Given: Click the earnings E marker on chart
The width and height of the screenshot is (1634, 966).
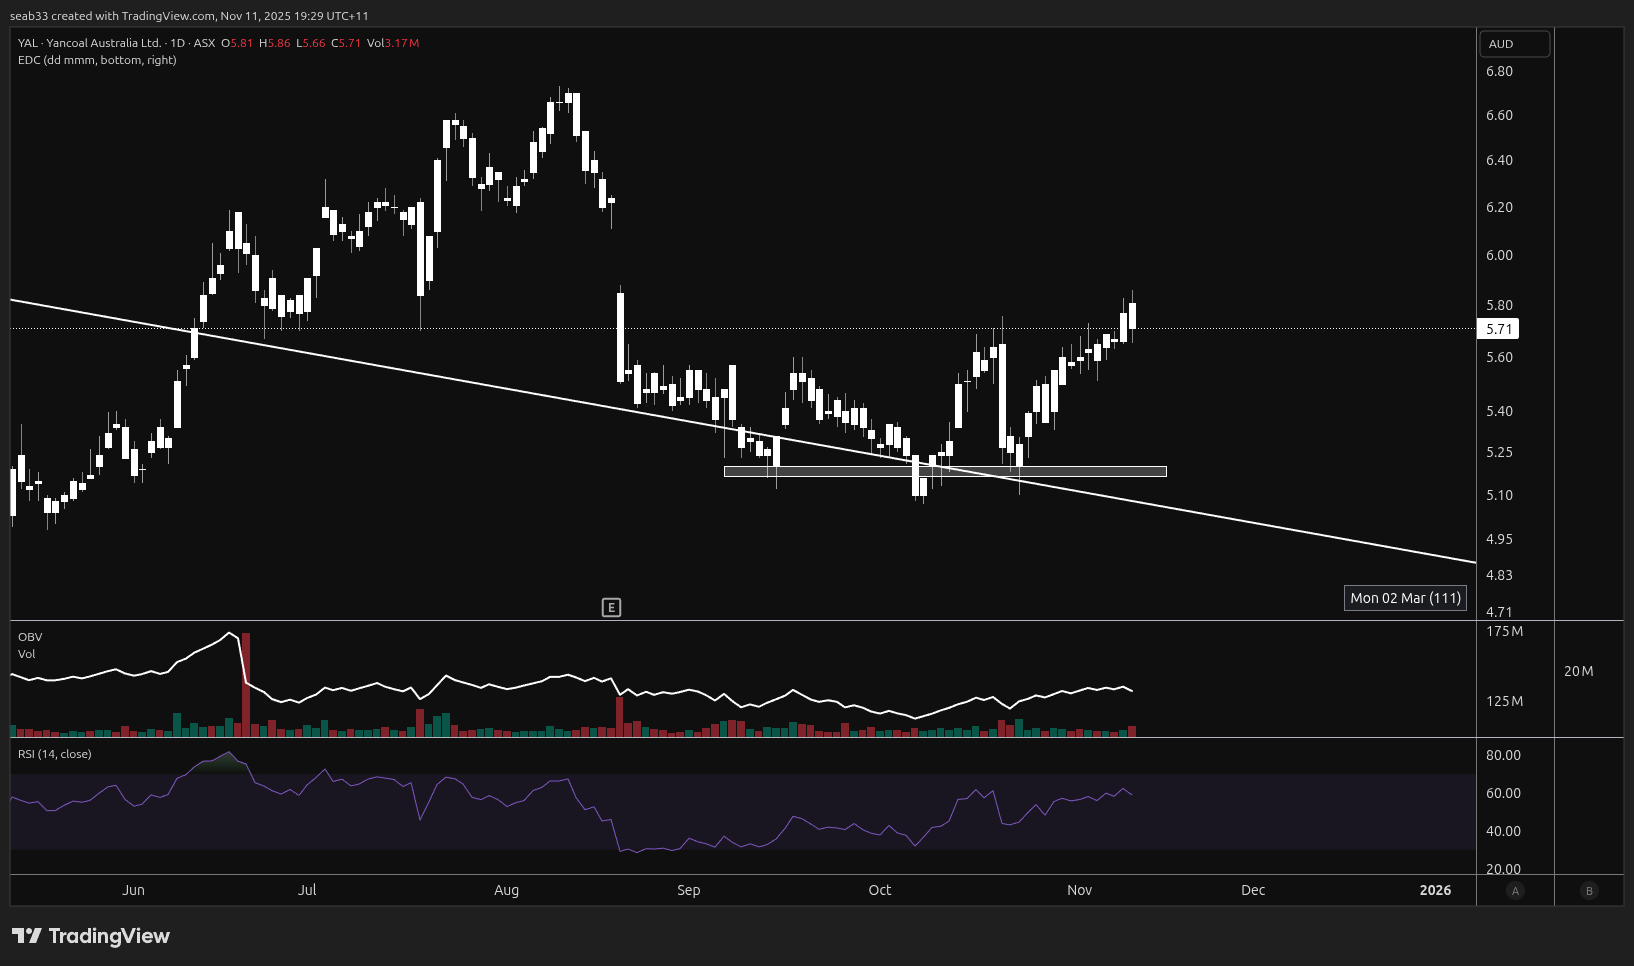Looking at the screenshot, I should point(611,607).
